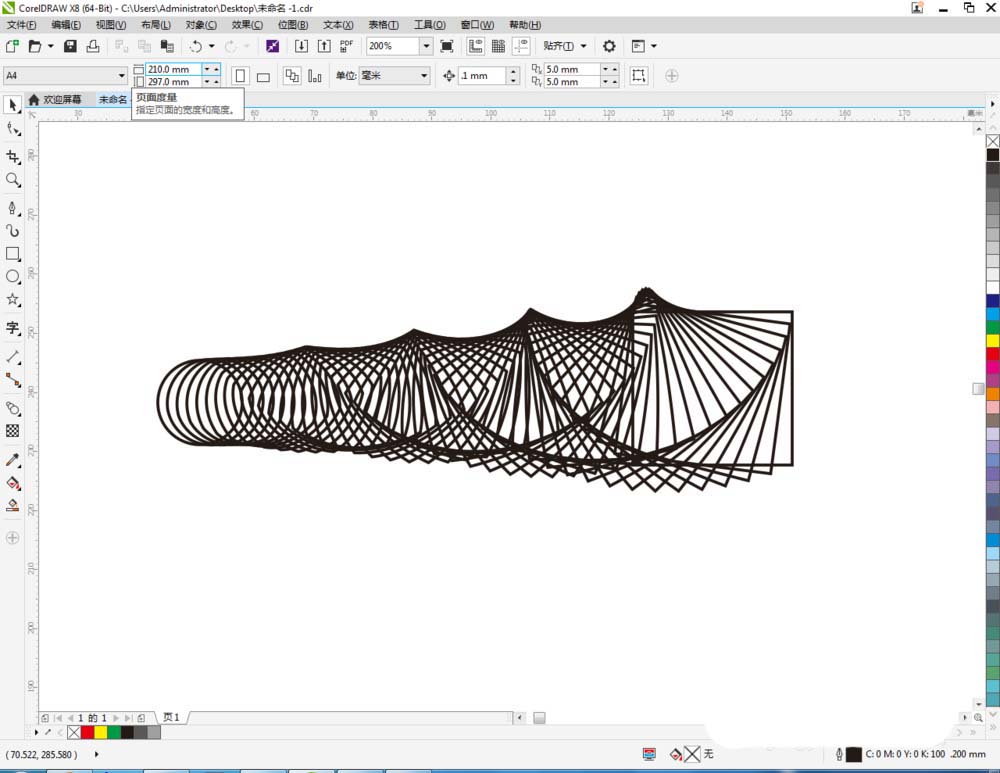Image resolution: width=1000 pixels, height=773 pixels.
Task: Click the red swatch in document palette
Action: tap(87, 732)
